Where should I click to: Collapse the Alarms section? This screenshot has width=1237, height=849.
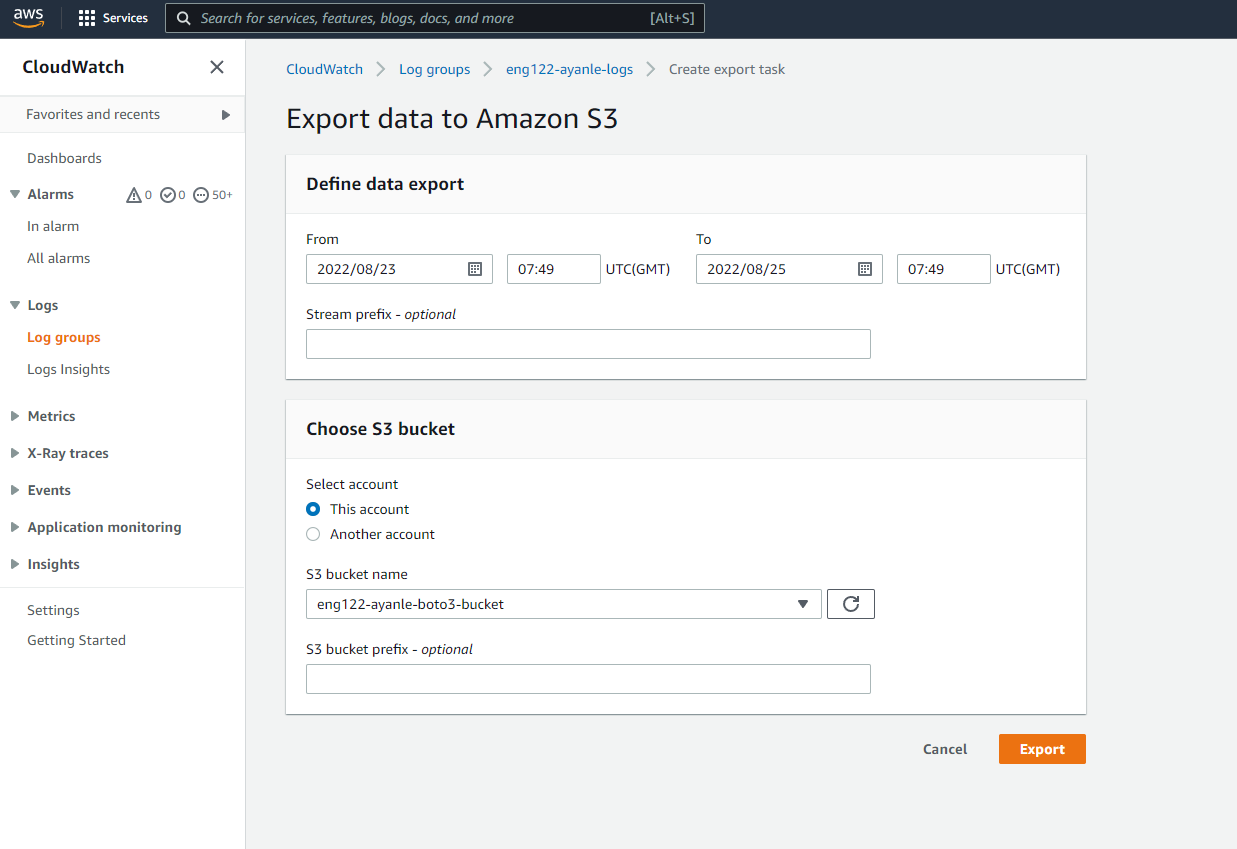tap(15, 194)
